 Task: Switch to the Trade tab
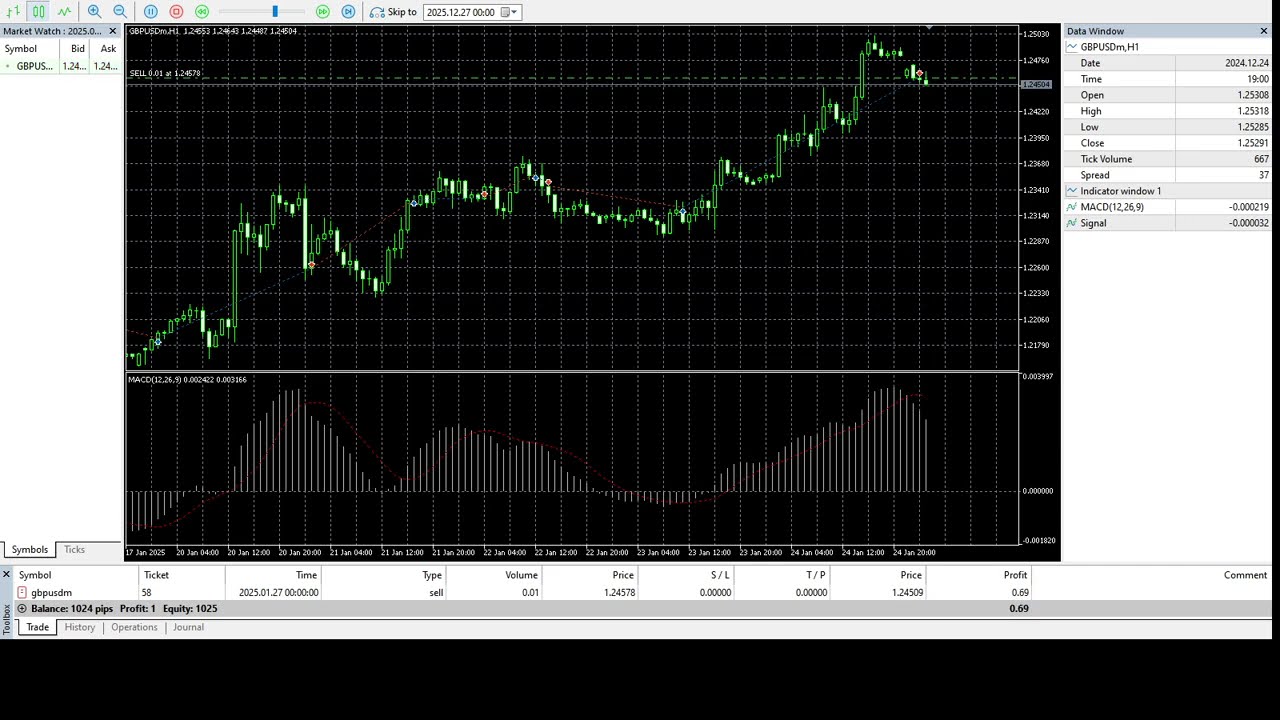(37, 627)
